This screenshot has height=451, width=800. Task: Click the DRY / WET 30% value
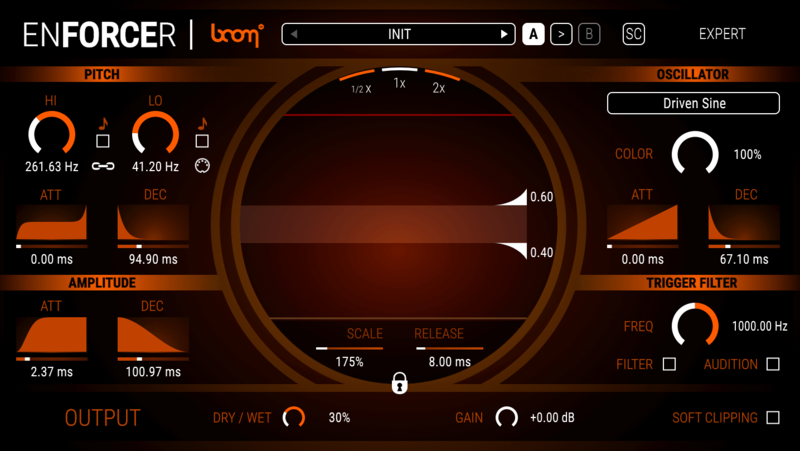(x=339, y=418)
